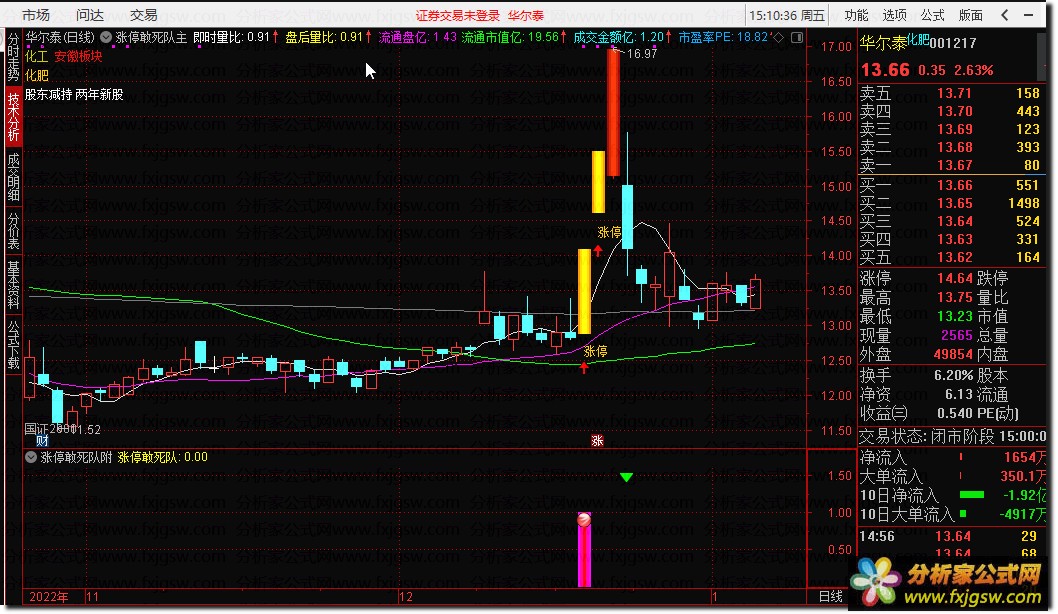Click the green down-triangle signal in sub-chart
Image resolution: width=1058 pixels, height=614 pixels.
[x=626, y=478]
